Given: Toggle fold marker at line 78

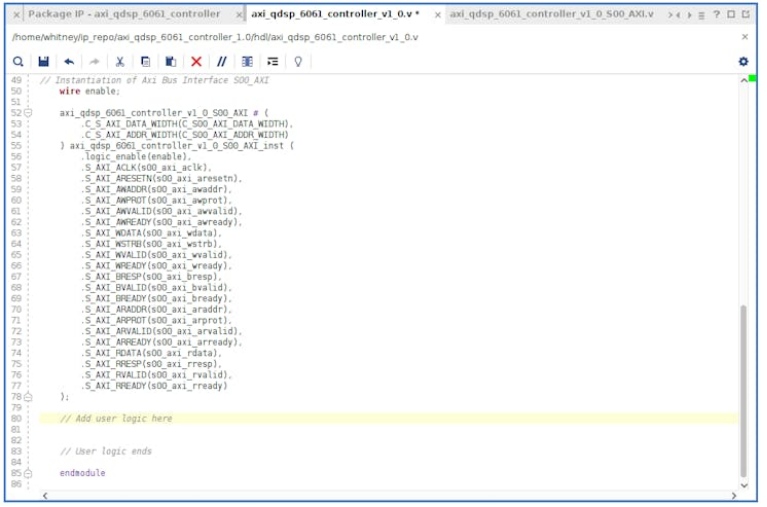Looking at the screenshot, I should click(28, 397).
